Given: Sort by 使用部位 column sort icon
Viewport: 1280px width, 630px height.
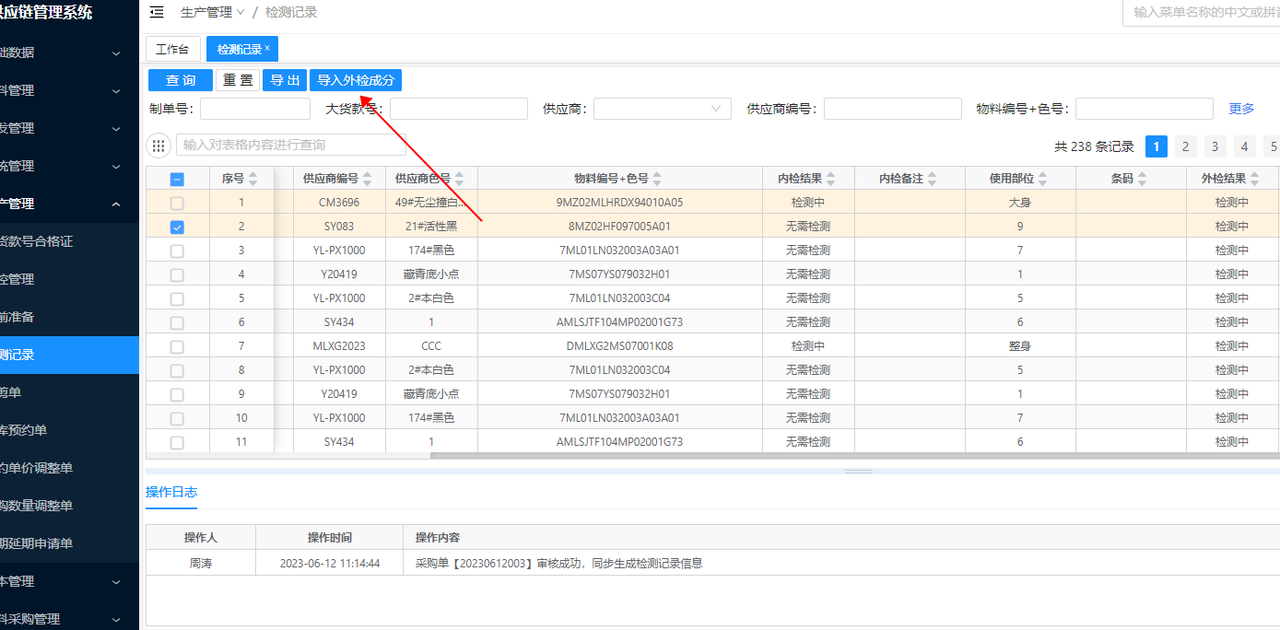Looking at the screenshot, I should (1043, 179).
